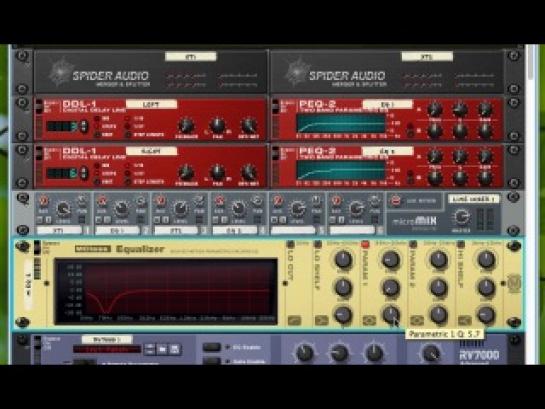Click microMIX channel 6 Level knob
Image resolution: width=545 pixels, height=409 pixels.
pos(356,208)
